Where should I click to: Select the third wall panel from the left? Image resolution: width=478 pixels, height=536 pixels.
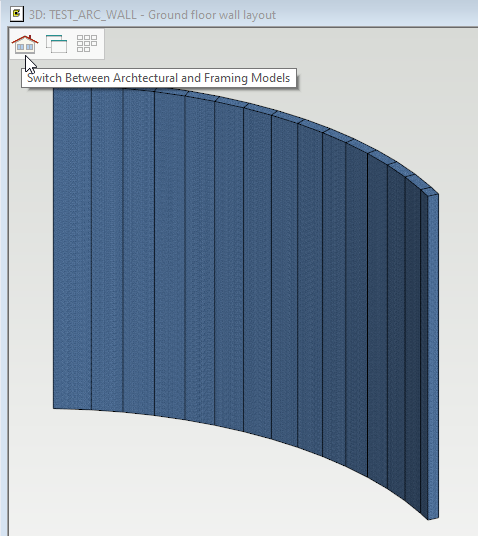click(x=138, y=251)
